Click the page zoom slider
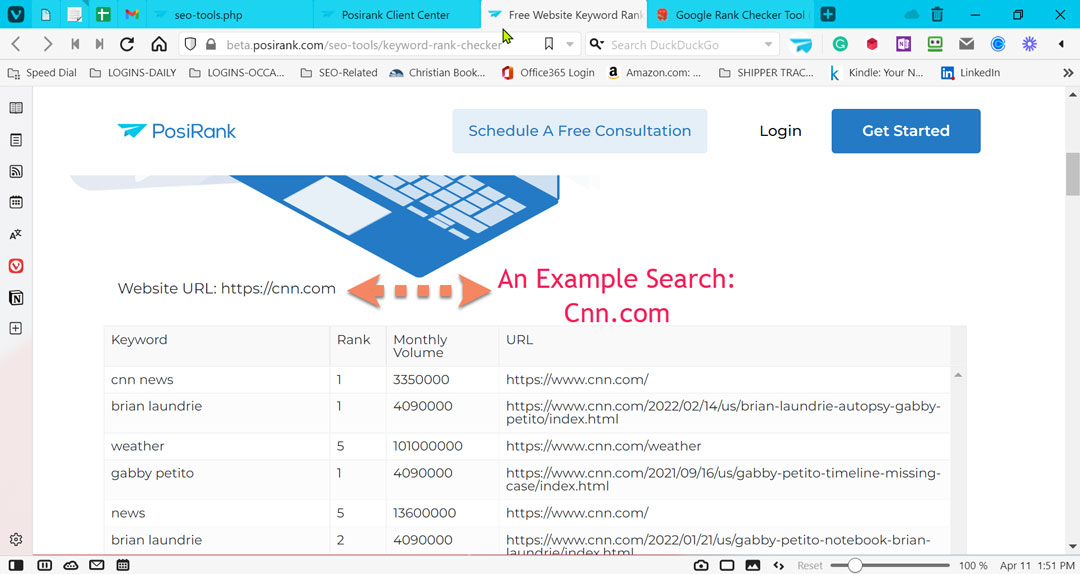 click(x=855, y=565)
